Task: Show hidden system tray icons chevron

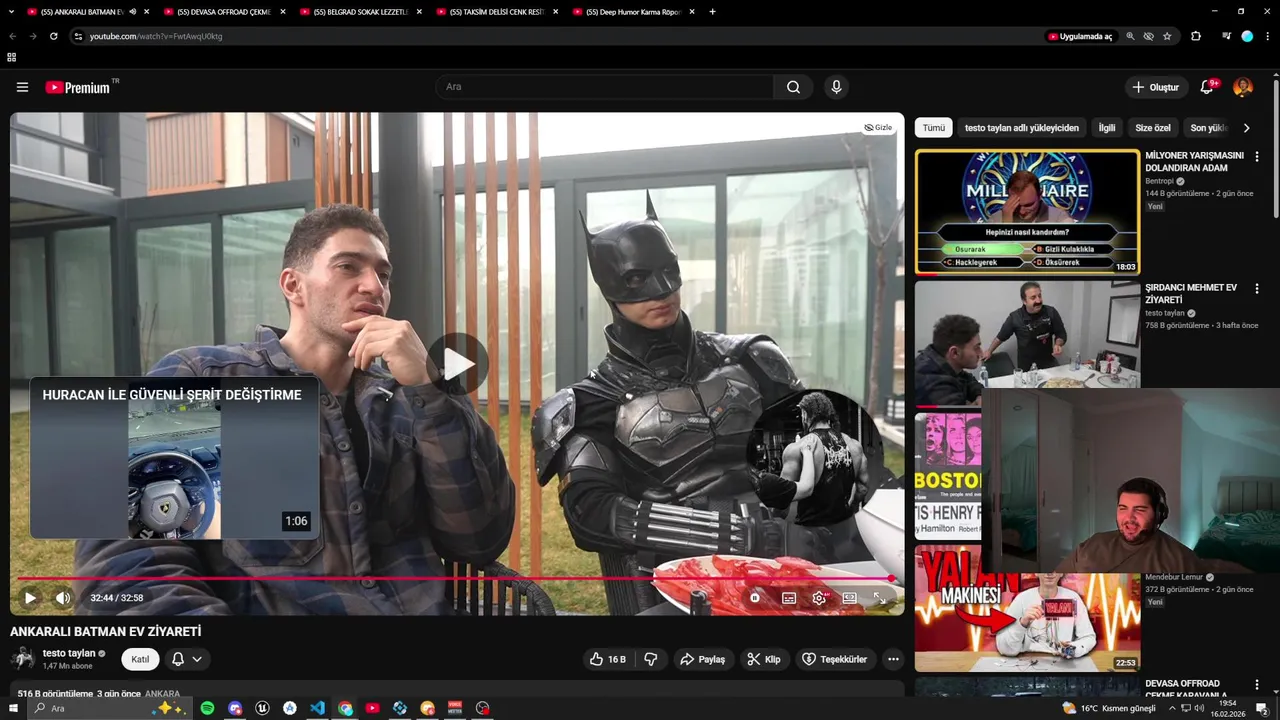Action: coord(1172,708)
